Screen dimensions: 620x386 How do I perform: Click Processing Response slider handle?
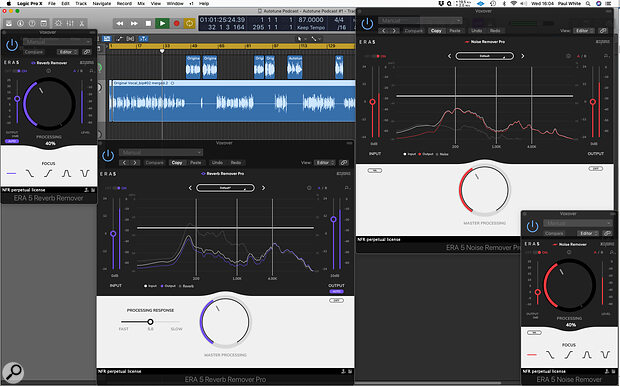(150, 322)
